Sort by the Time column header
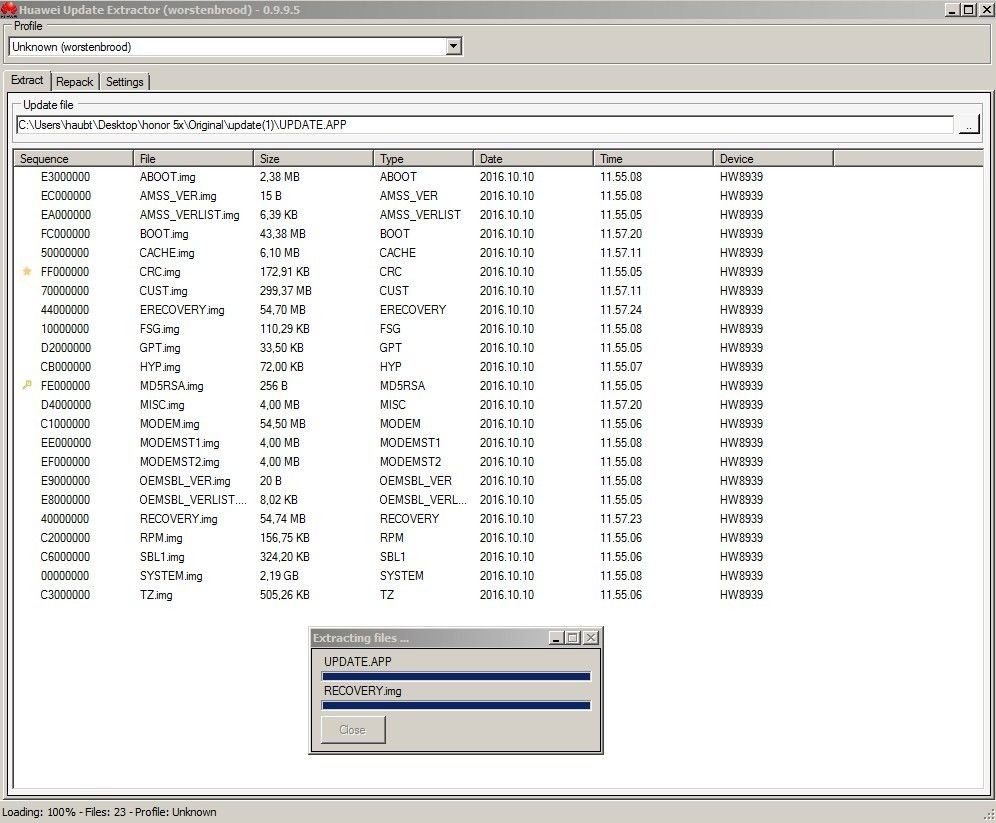This screenshot has height=823, width=996. pos(653,158)
